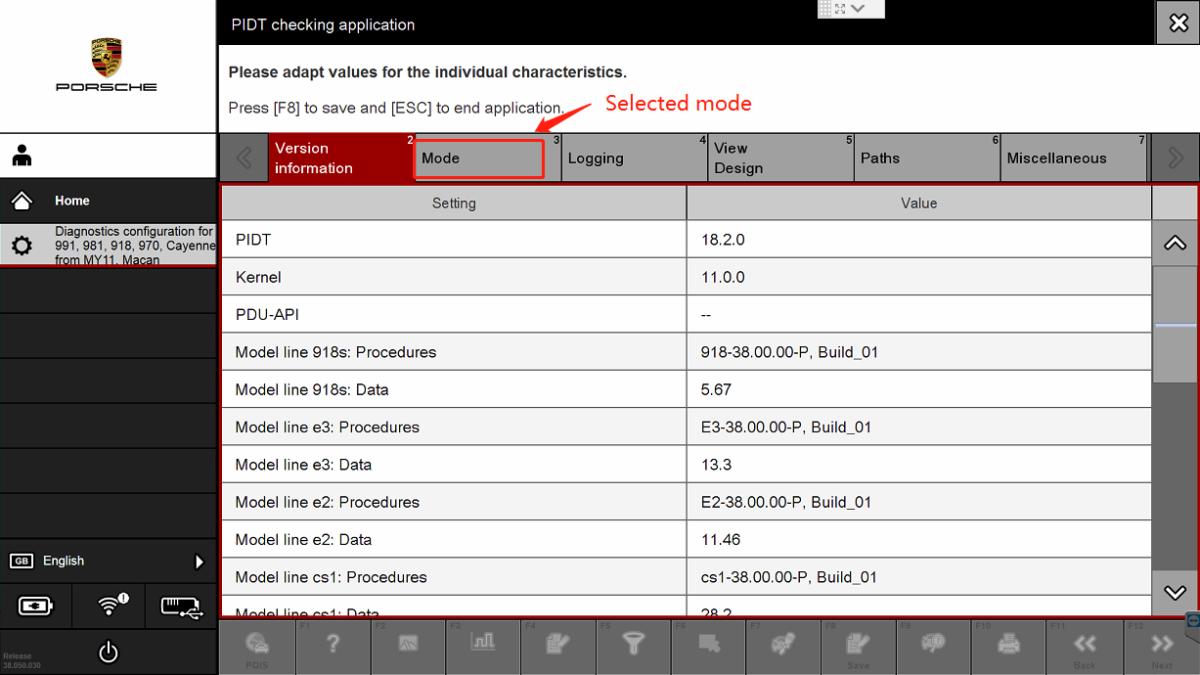Switch to the Logging tab

coord(635,158)
